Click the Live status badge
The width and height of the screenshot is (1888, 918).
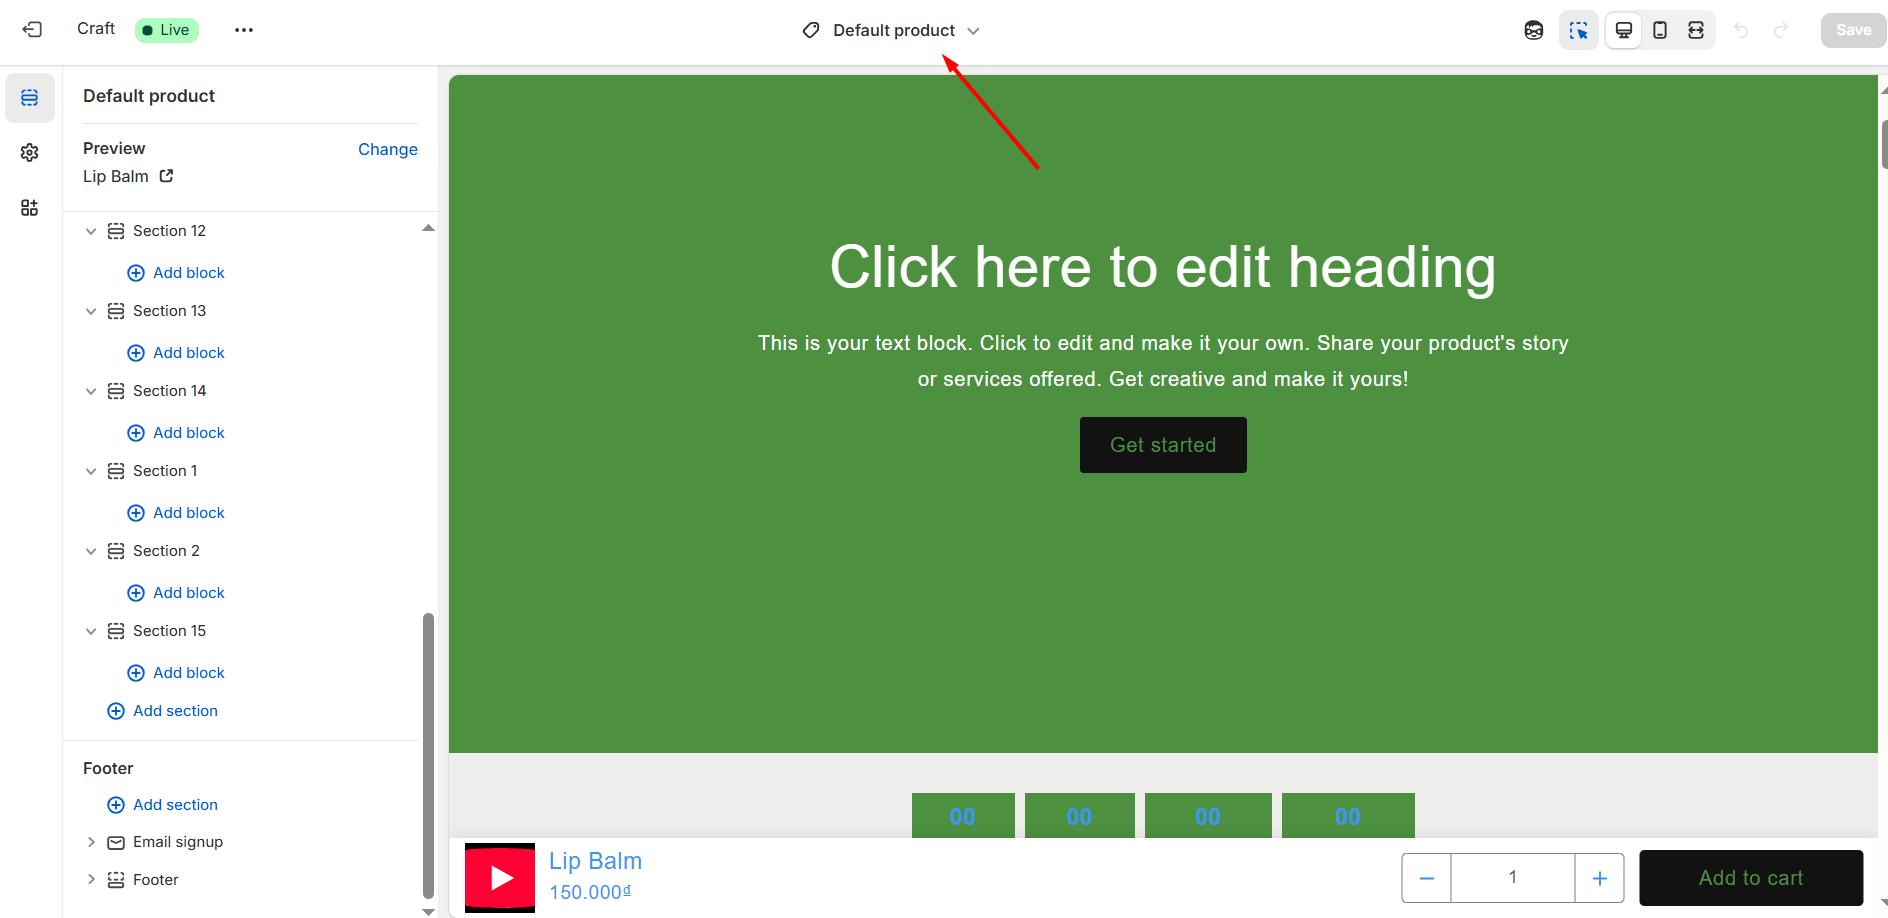(167, 30)
